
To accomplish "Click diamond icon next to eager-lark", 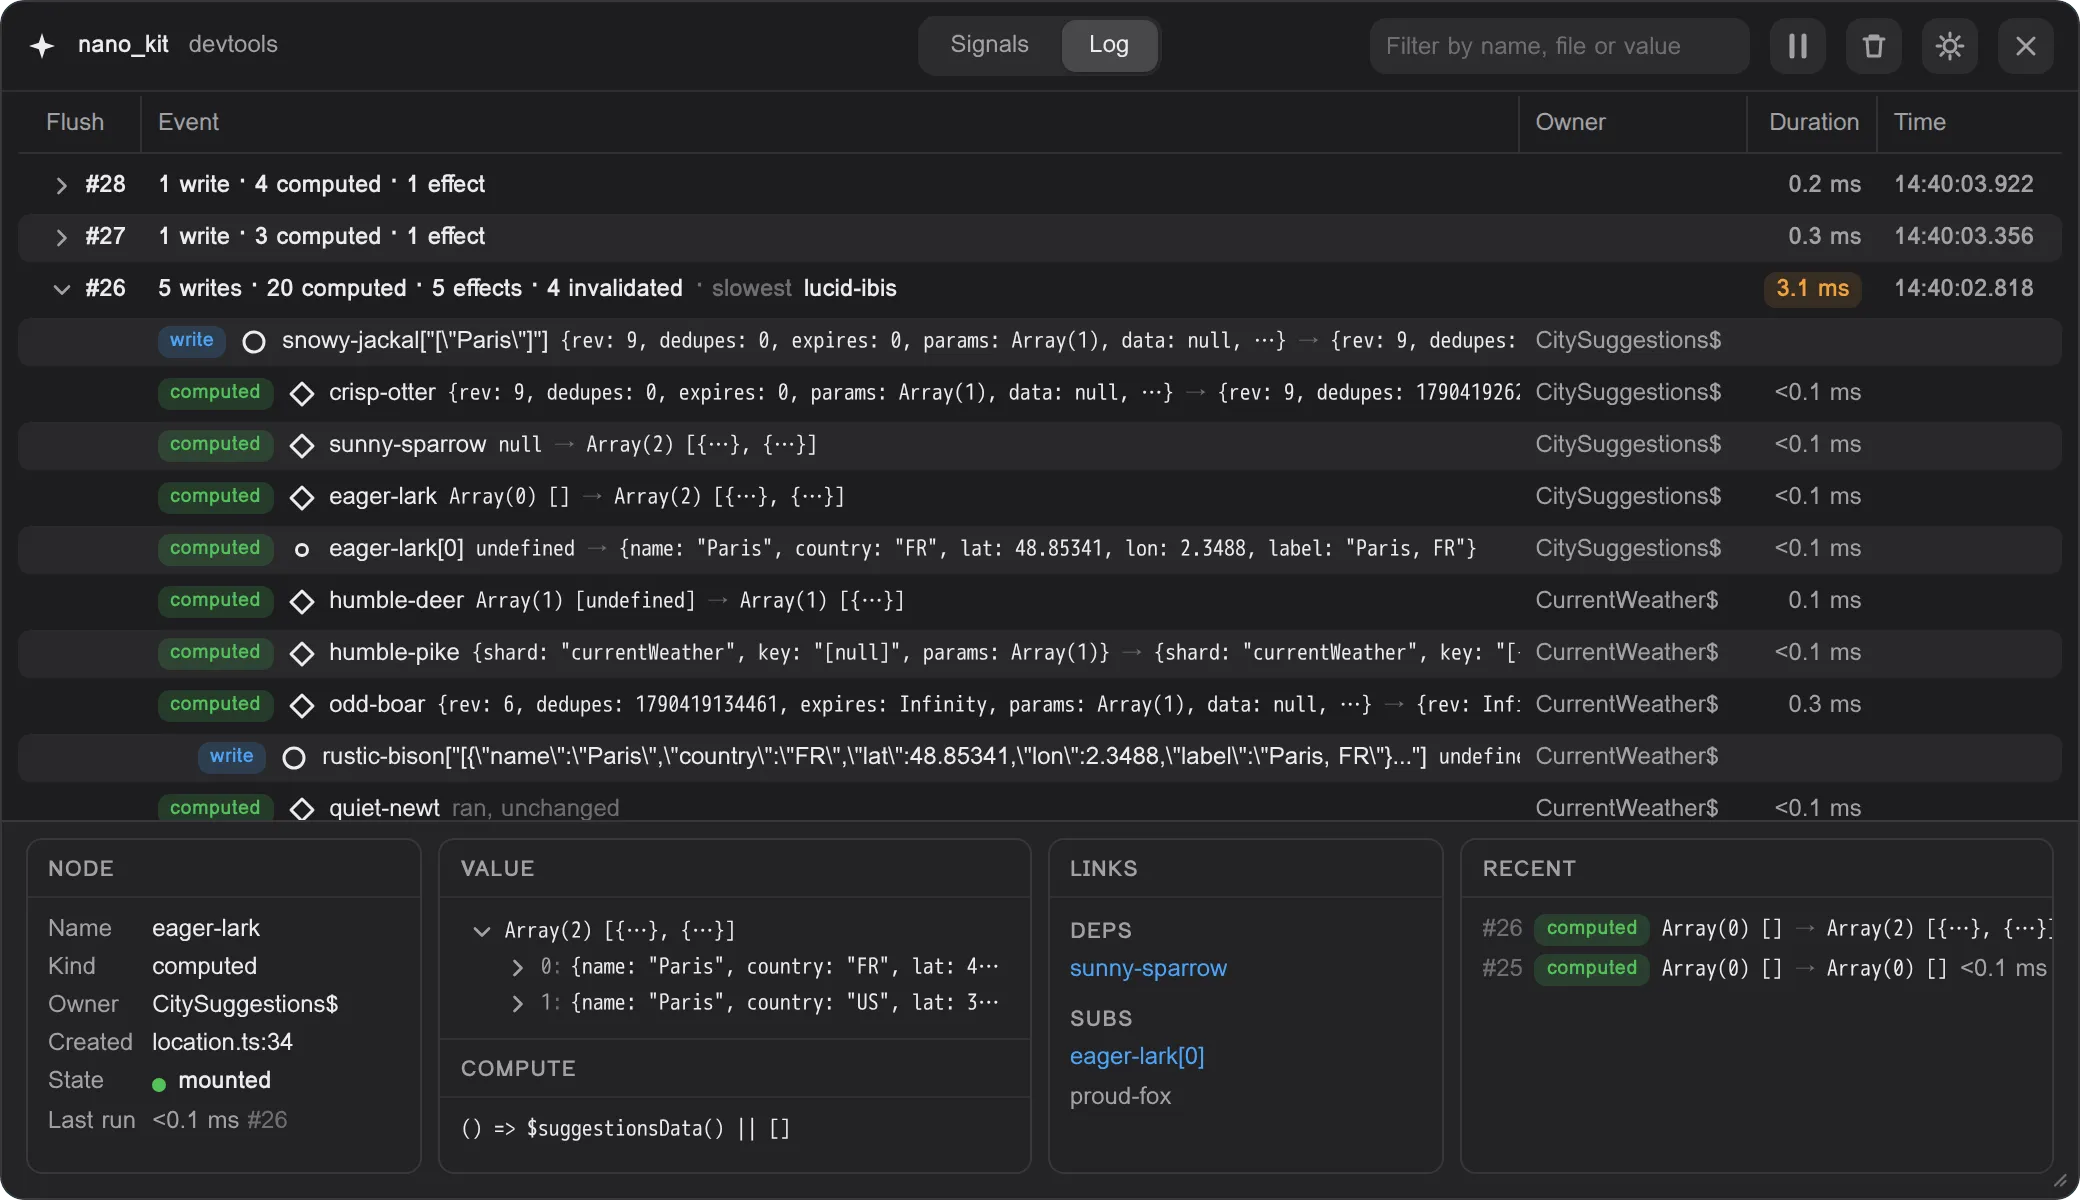I will [301, 498].
